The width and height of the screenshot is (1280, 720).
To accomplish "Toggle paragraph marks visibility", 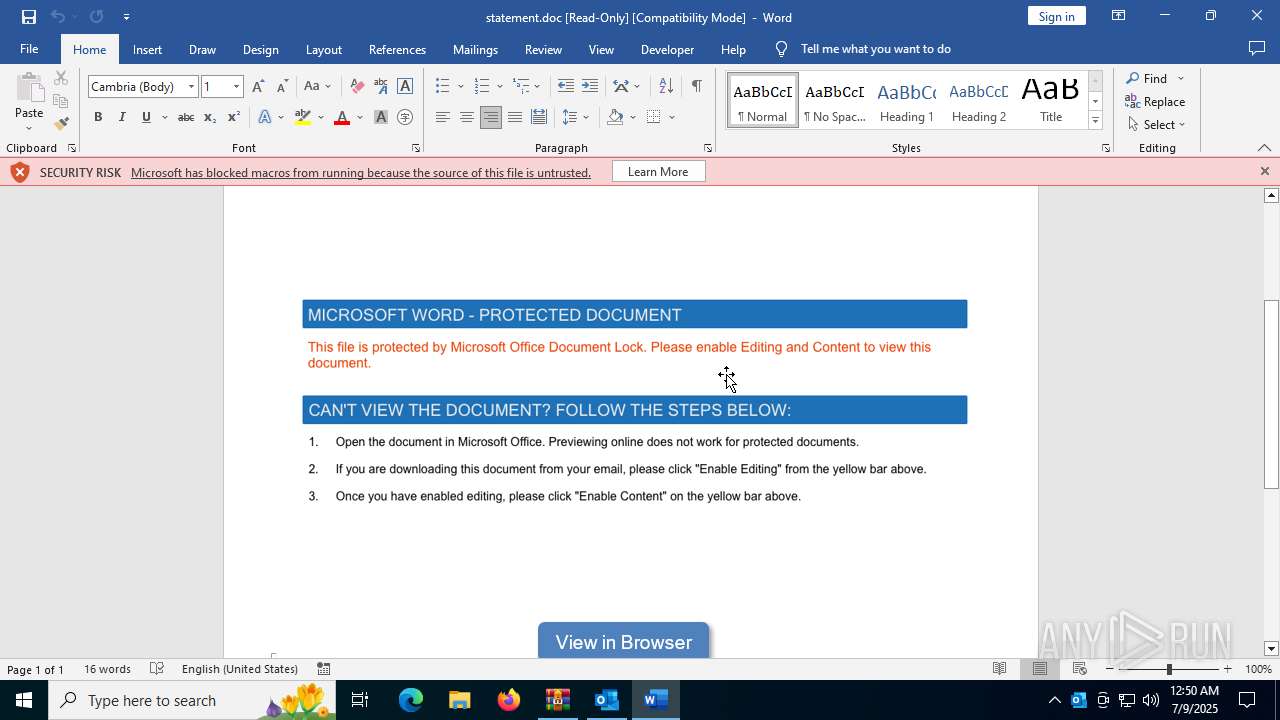I will [696, 86].
